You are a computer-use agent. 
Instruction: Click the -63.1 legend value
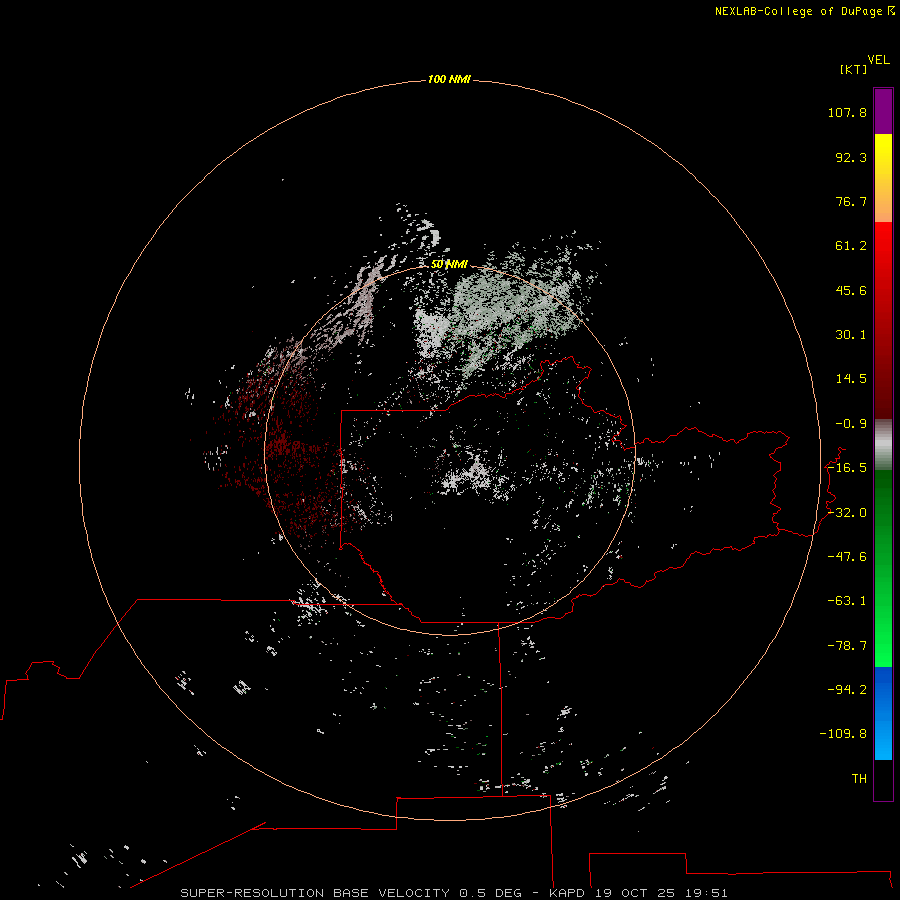coord(847,601)
